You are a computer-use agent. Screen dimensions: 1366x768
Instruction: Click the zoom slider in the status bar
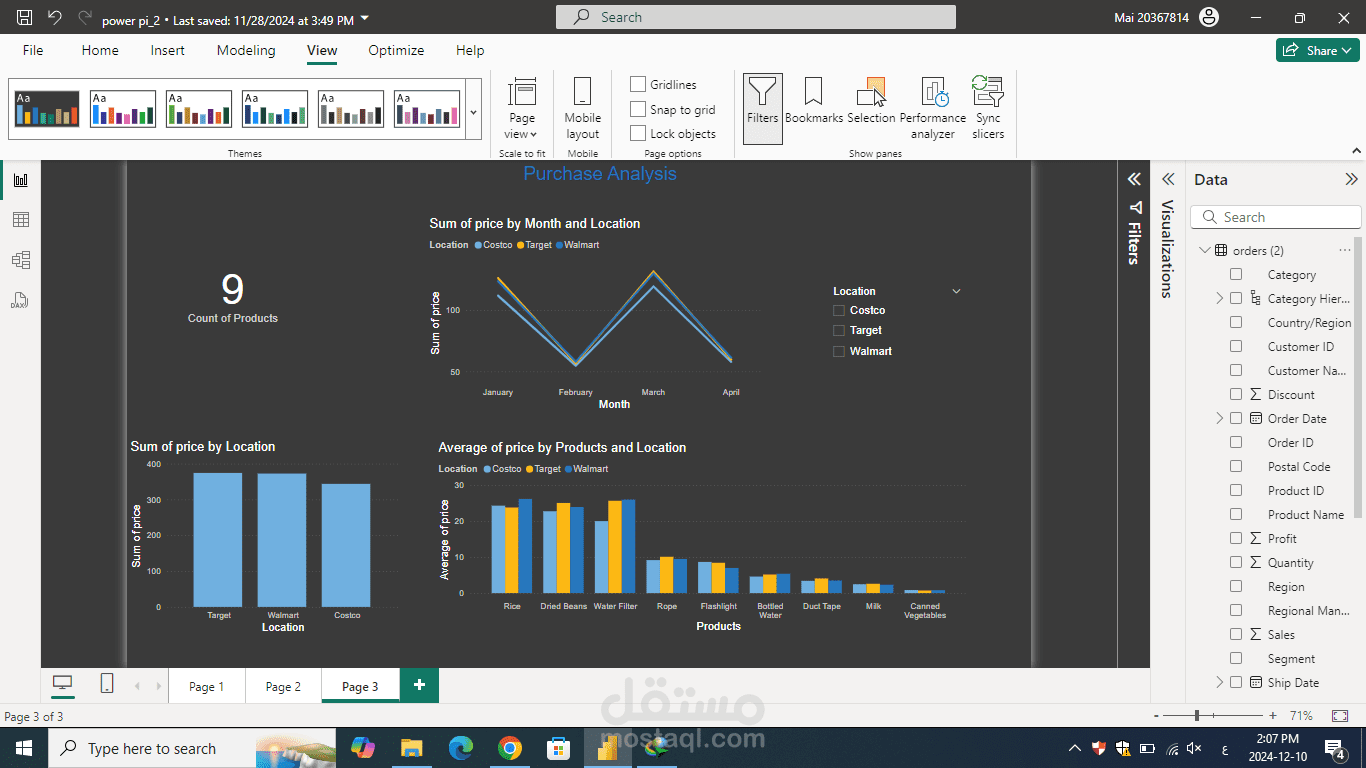click(1197, 716)
